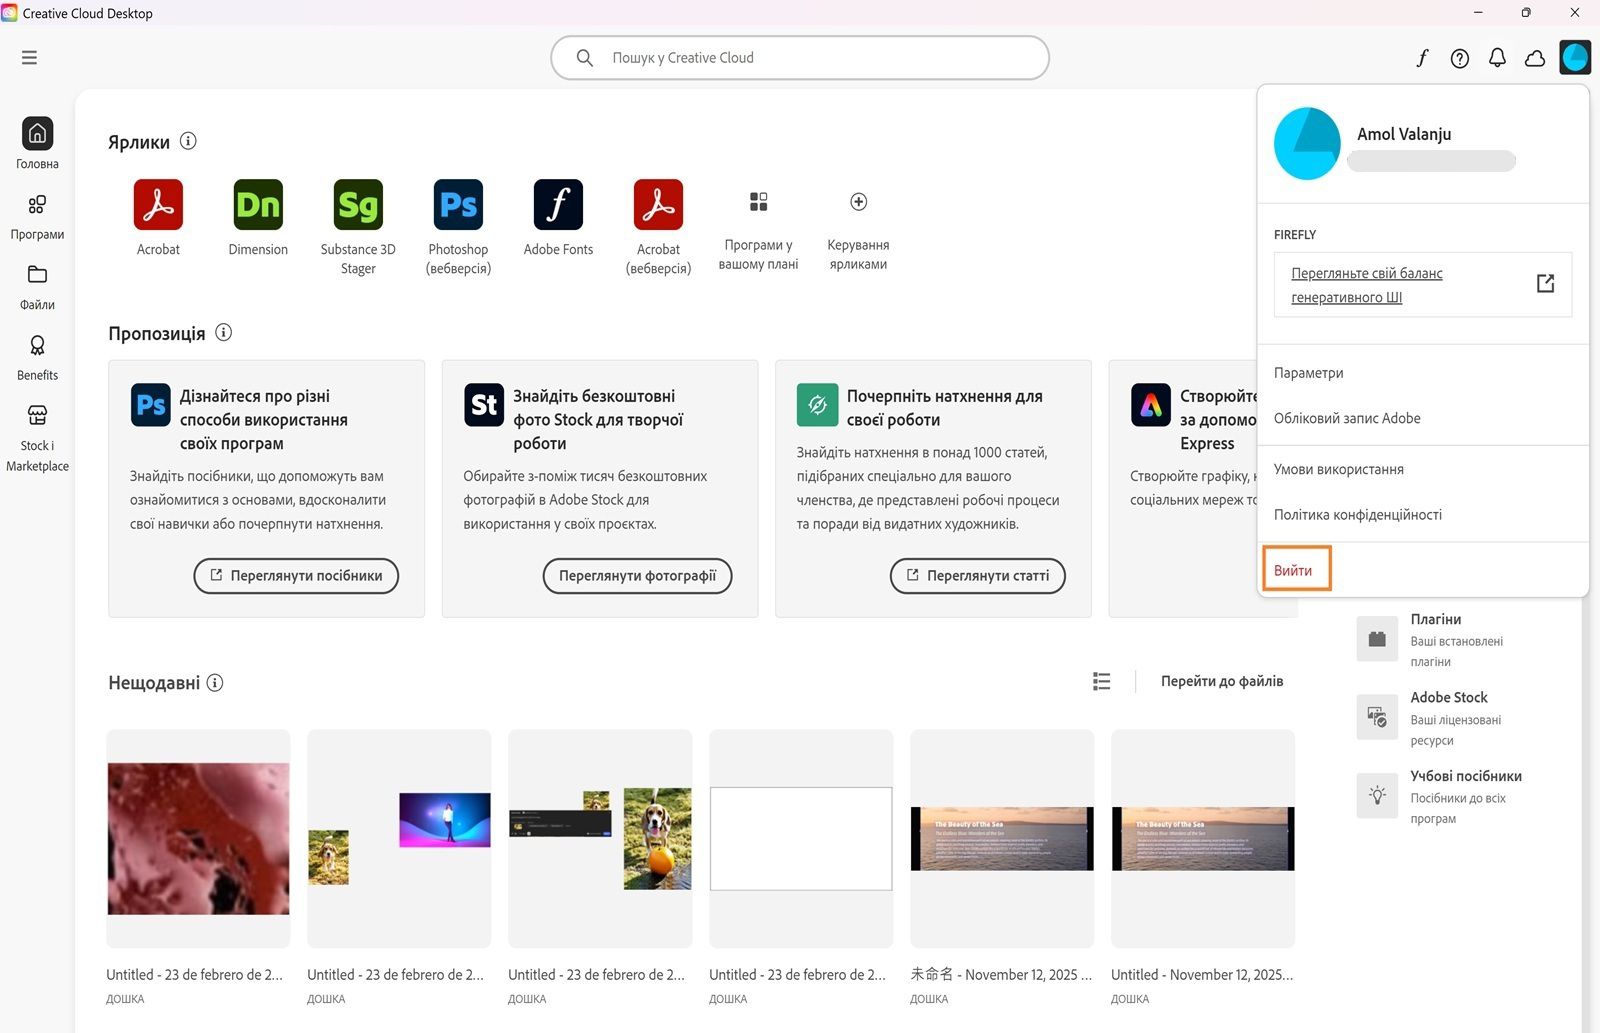Switch recent files to list view
1600x1033 pixels.
click(x=1101, y=681)
